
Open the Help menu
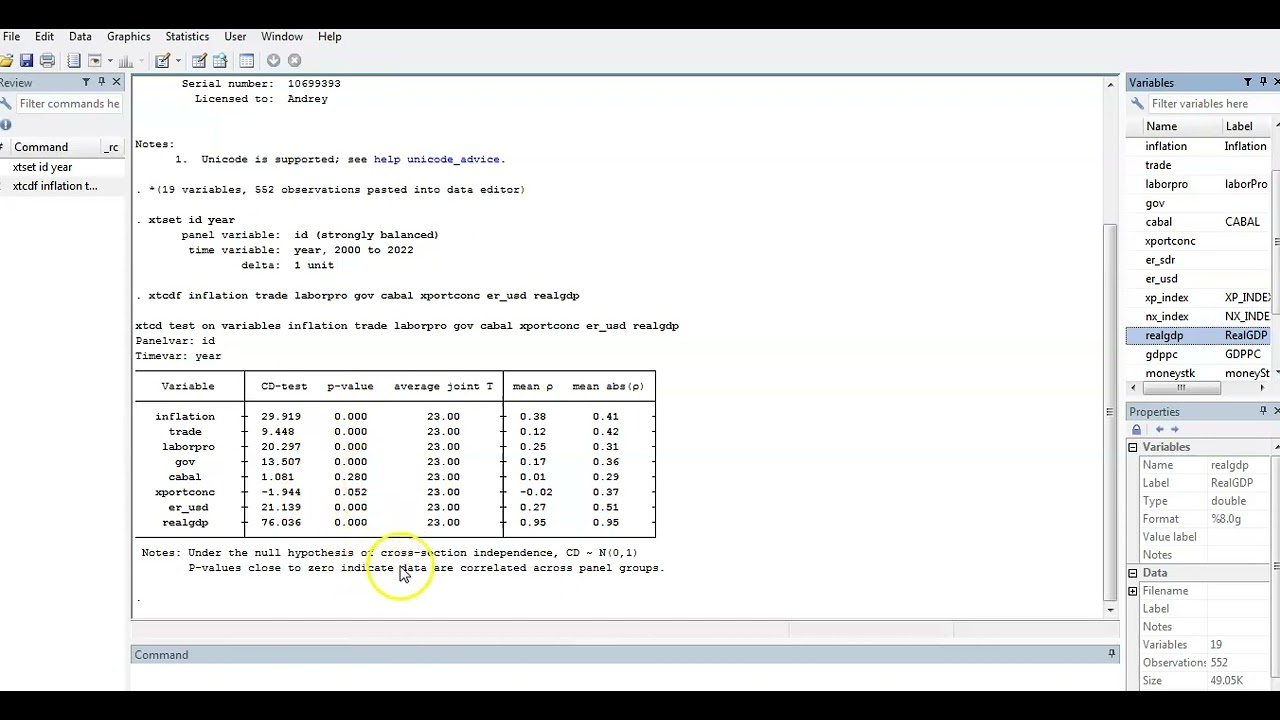pyautogui.click(x=329, y=36)
